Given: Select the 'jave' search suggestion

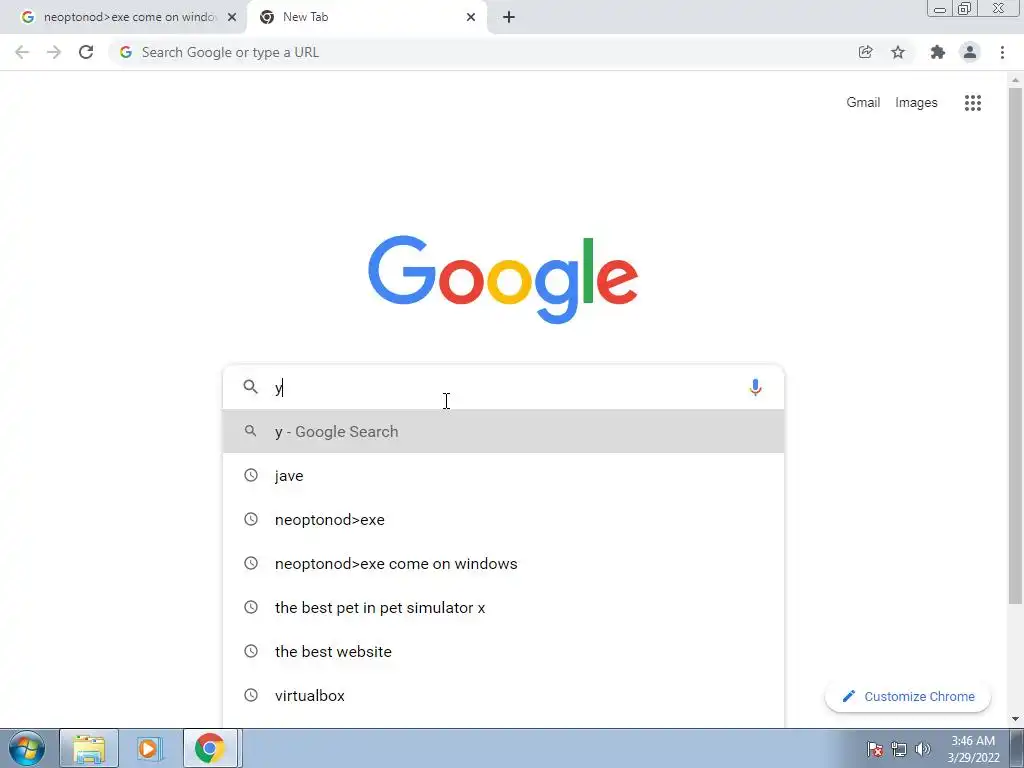Looking at the screenshot, I should click(504, 475).
